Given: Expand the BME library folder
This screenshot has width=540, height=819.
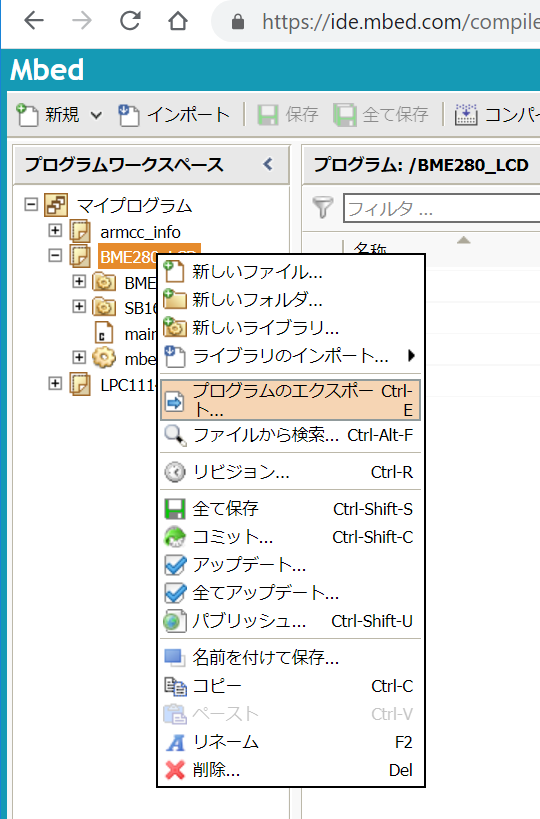Looking at the screenshot, I should pyautogui.click(x=79, y=281).
